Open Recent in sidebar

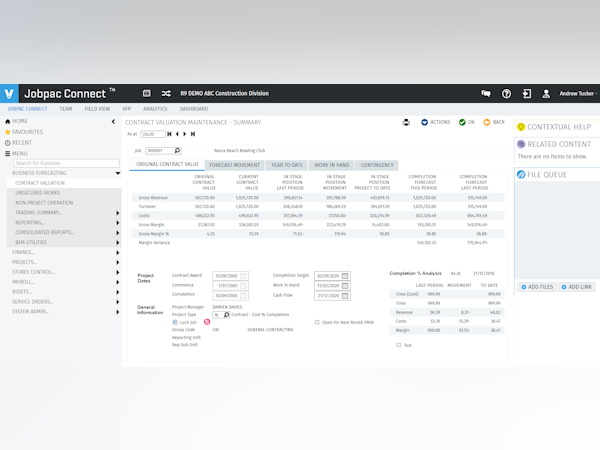pyautogui.click(x=18, y=143)
